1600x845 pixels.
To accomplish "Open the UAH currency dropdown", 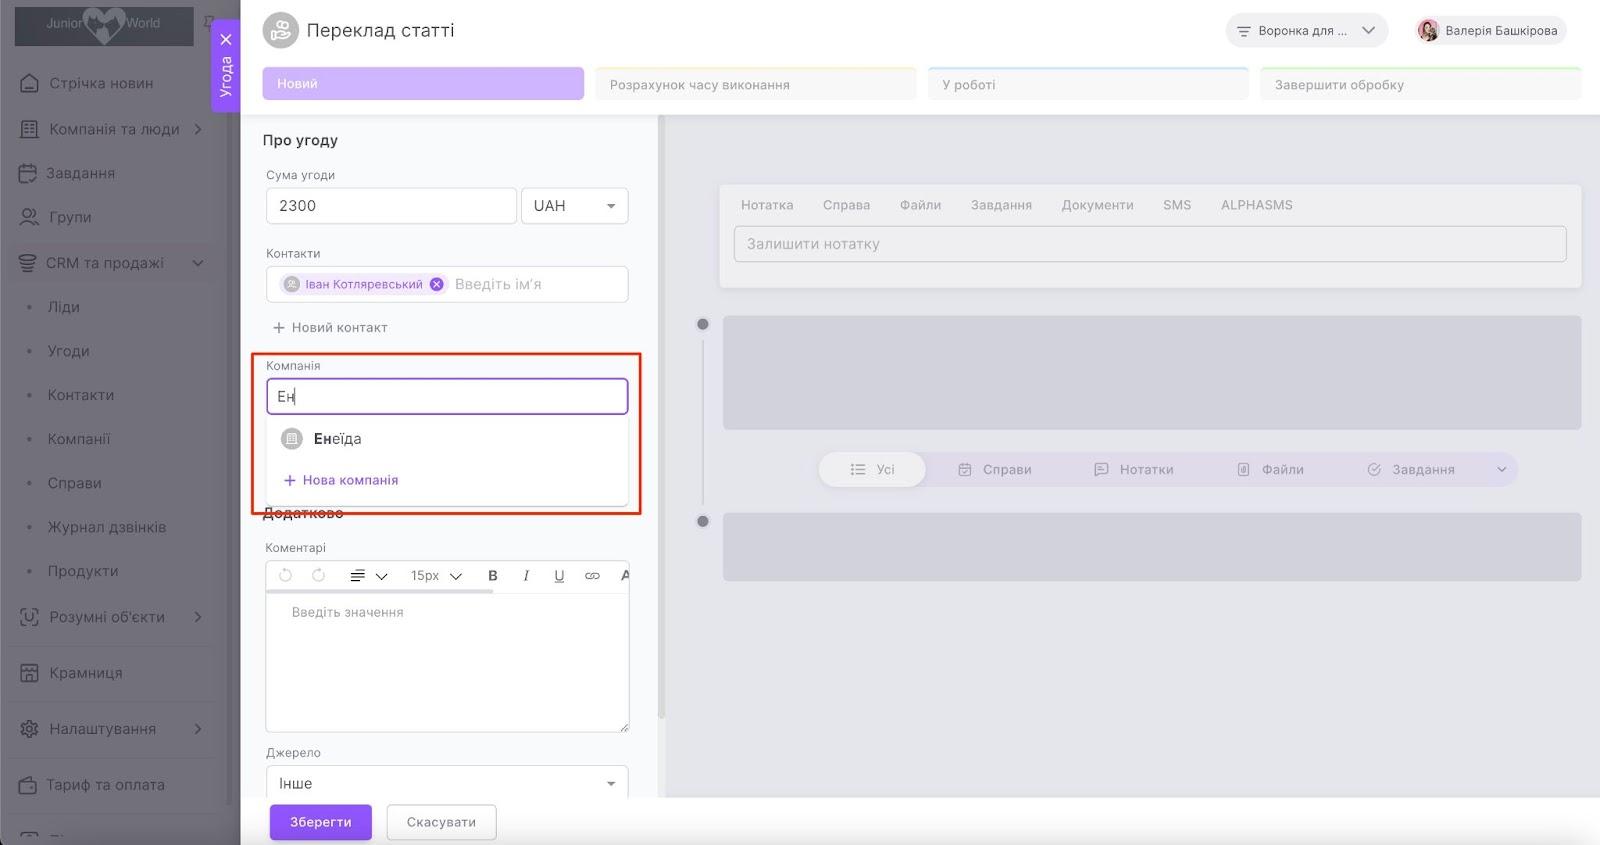I will click(574, 206).
